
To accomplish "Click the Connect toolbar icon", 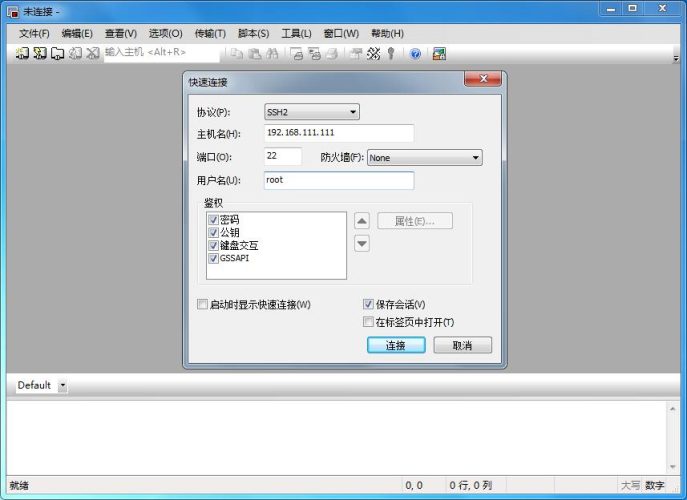I will tap(23, 54).
